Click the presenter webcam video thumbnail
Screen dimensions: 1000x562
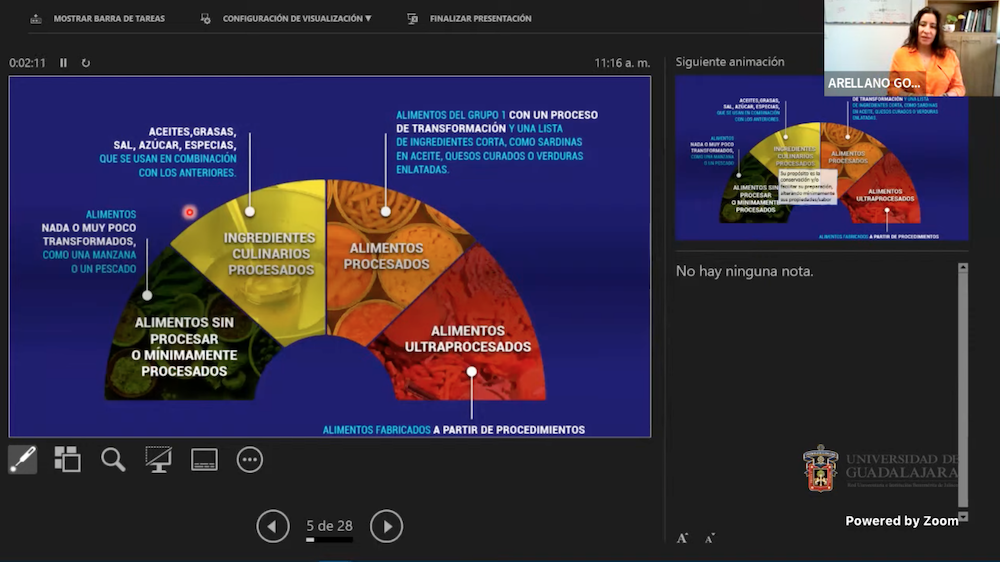click(x=909, y=48)
